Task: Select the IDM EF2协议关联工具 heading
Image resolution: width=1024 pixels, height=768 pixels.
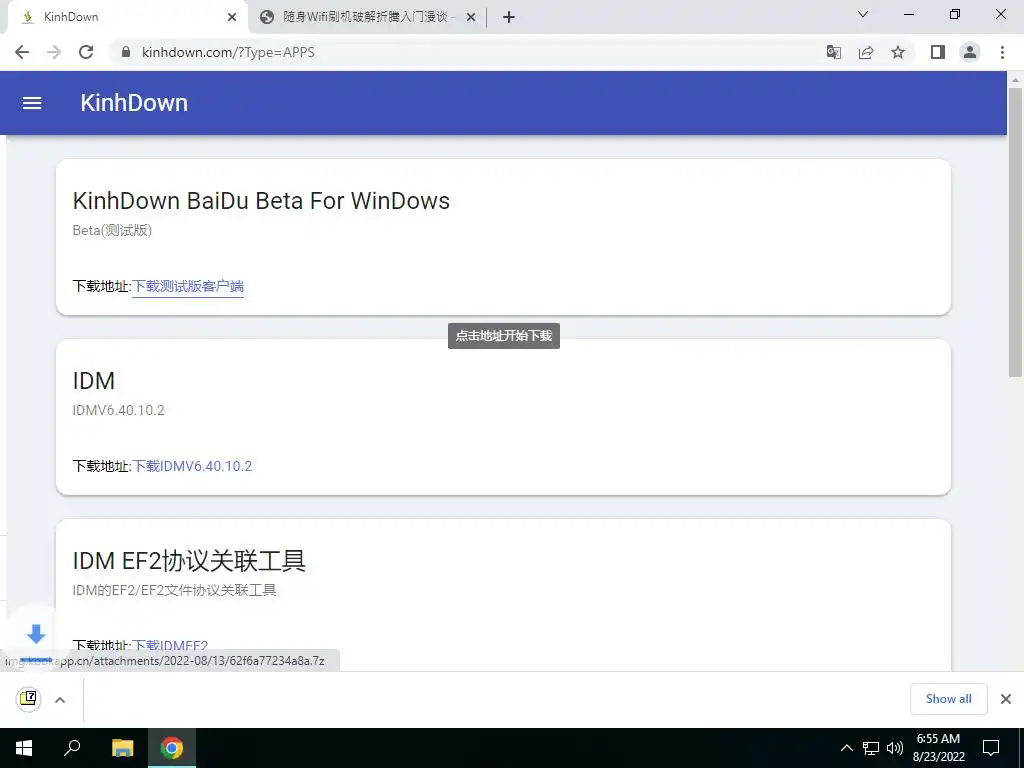Action: pyautogui.click(x=189, y=560)
